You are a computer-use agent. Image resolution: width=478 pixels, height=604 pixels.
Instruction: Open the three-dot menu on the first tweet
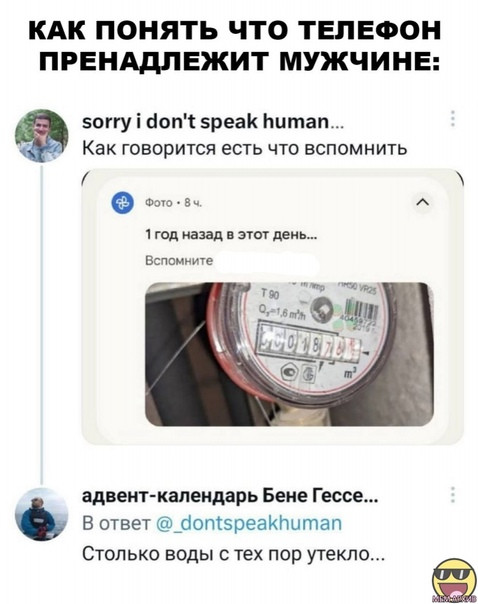pos(453,119)
